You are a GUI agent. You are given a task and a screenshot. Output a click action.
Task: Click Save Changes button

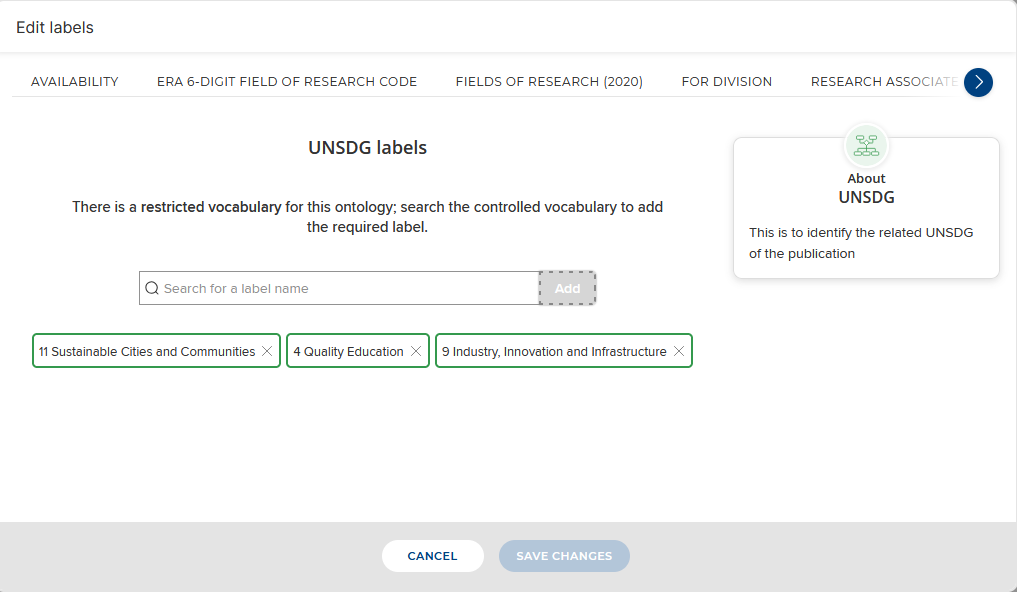[x=564, y=556]
